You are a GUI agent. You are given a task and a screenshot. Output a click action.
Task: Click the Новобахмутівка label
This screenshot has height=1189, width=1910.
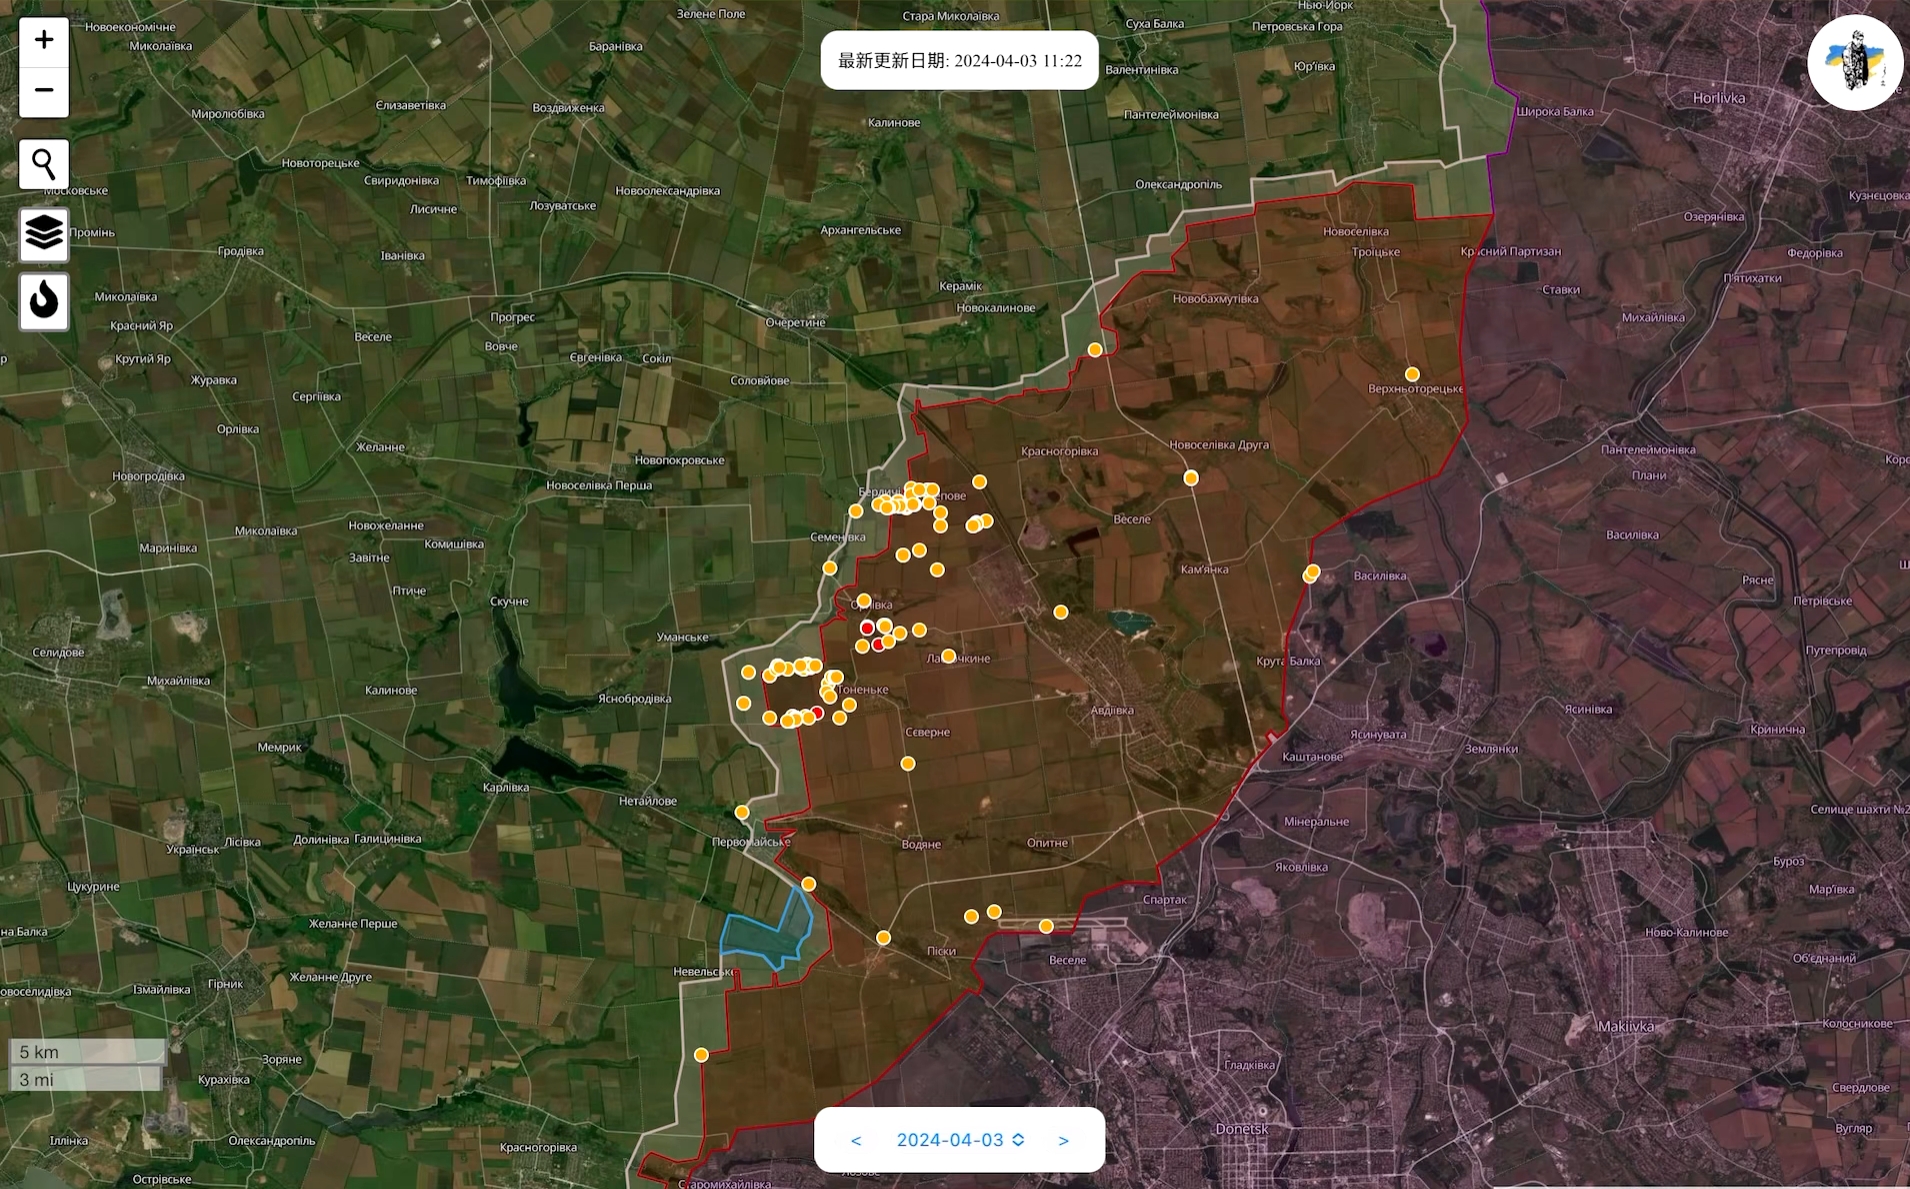[x=1215, y=298]
